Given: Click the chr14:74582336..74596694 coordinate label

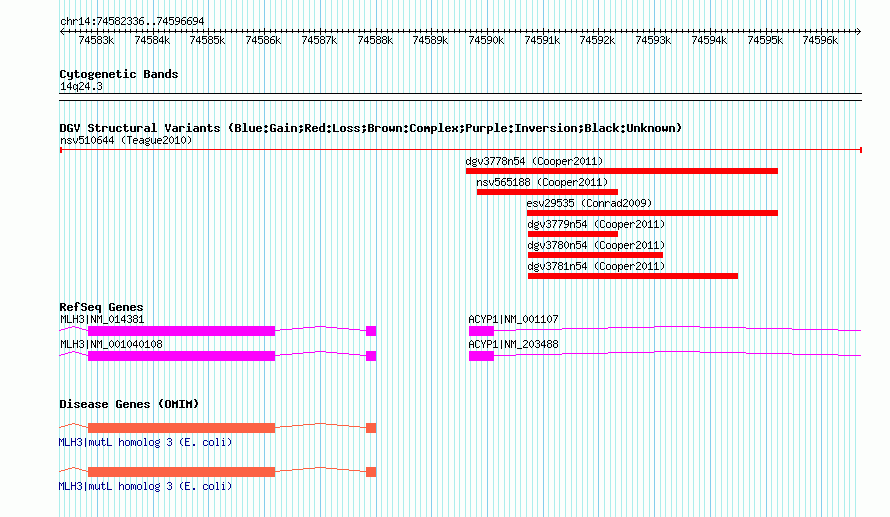Looking at the screenshot, I should click(132, 21).
